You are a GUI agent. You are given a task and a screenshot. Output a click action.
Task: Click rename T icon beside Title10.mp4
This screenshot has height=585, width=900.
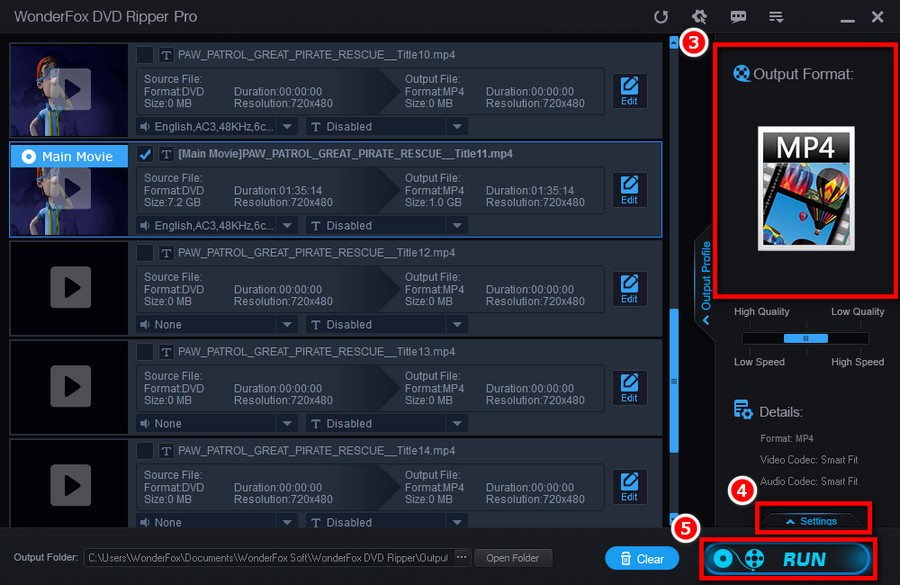point(166,55)
